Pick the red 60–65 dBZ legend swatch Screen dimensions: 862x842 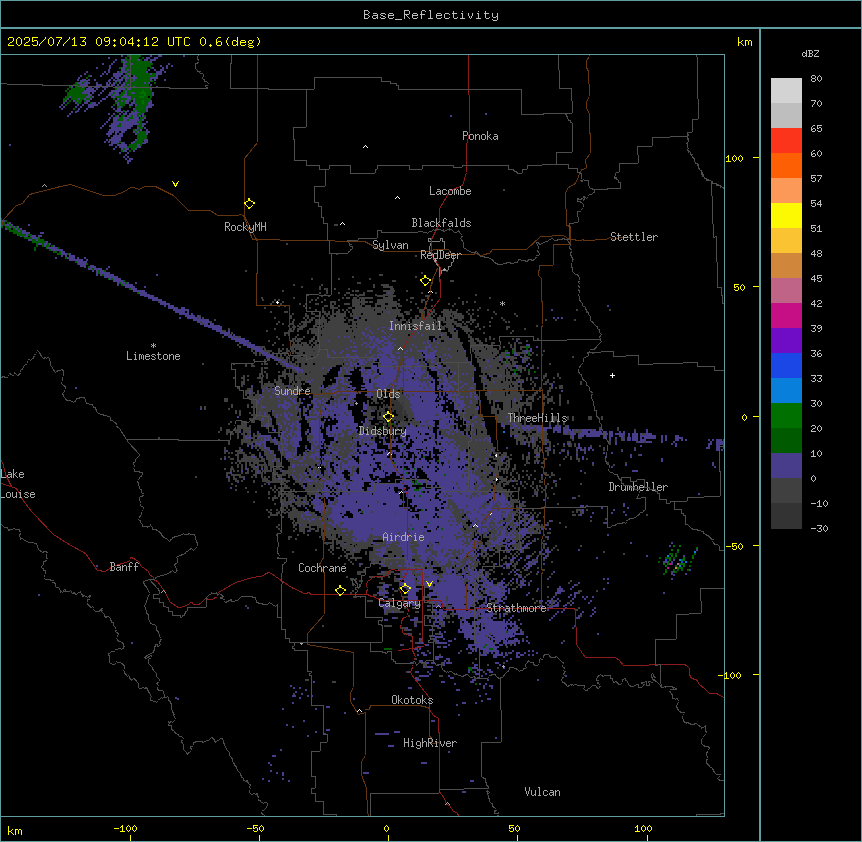point(786,141)
